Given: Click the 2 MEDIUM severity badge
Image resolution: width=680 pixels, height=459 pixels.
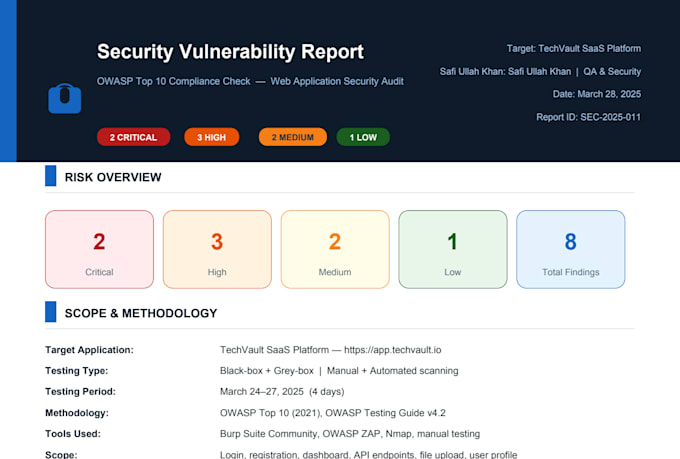Looking at the screenshot, I should pyautogui.click(x=293, y=137).
